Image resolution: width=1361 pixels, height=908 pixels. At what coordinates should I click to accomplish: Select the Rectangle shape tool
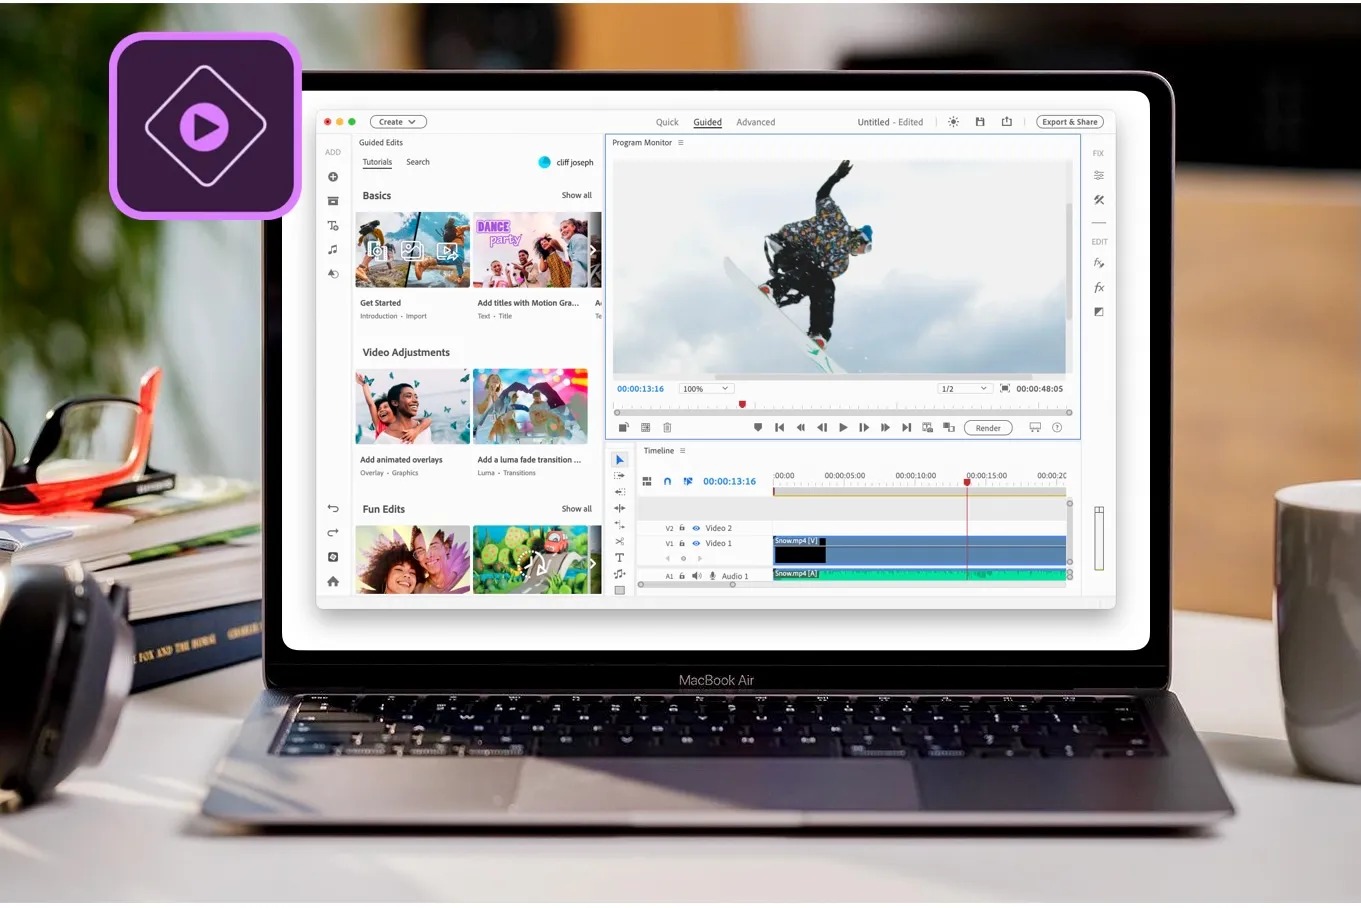(620, 590)
